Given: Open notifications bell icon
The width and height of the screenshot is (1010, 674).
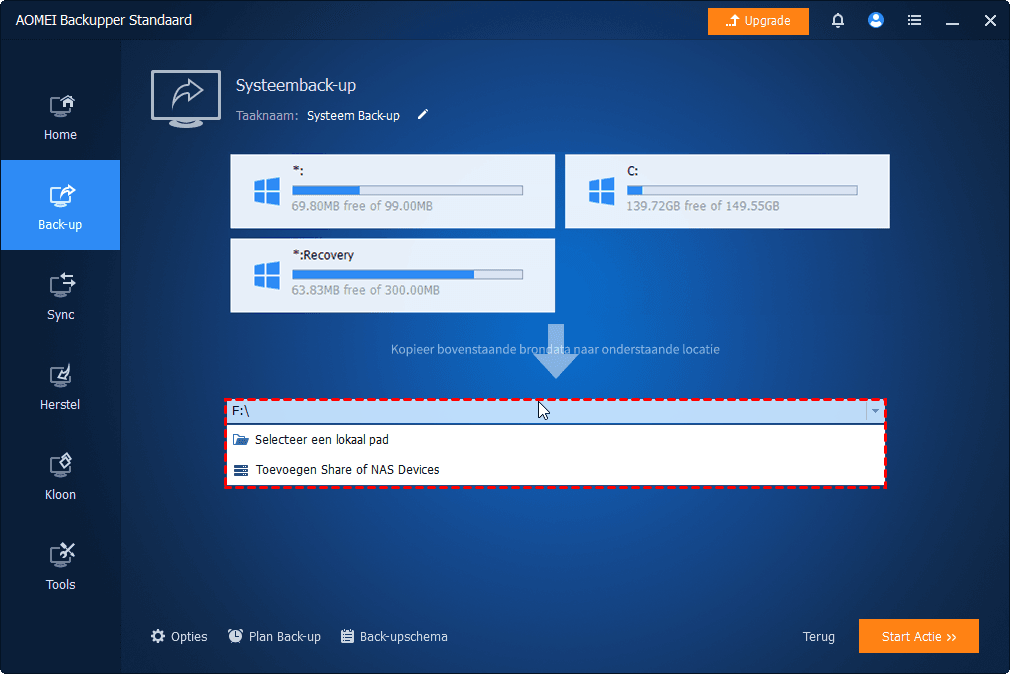Looking at the screenshot, I should (837, 21).
